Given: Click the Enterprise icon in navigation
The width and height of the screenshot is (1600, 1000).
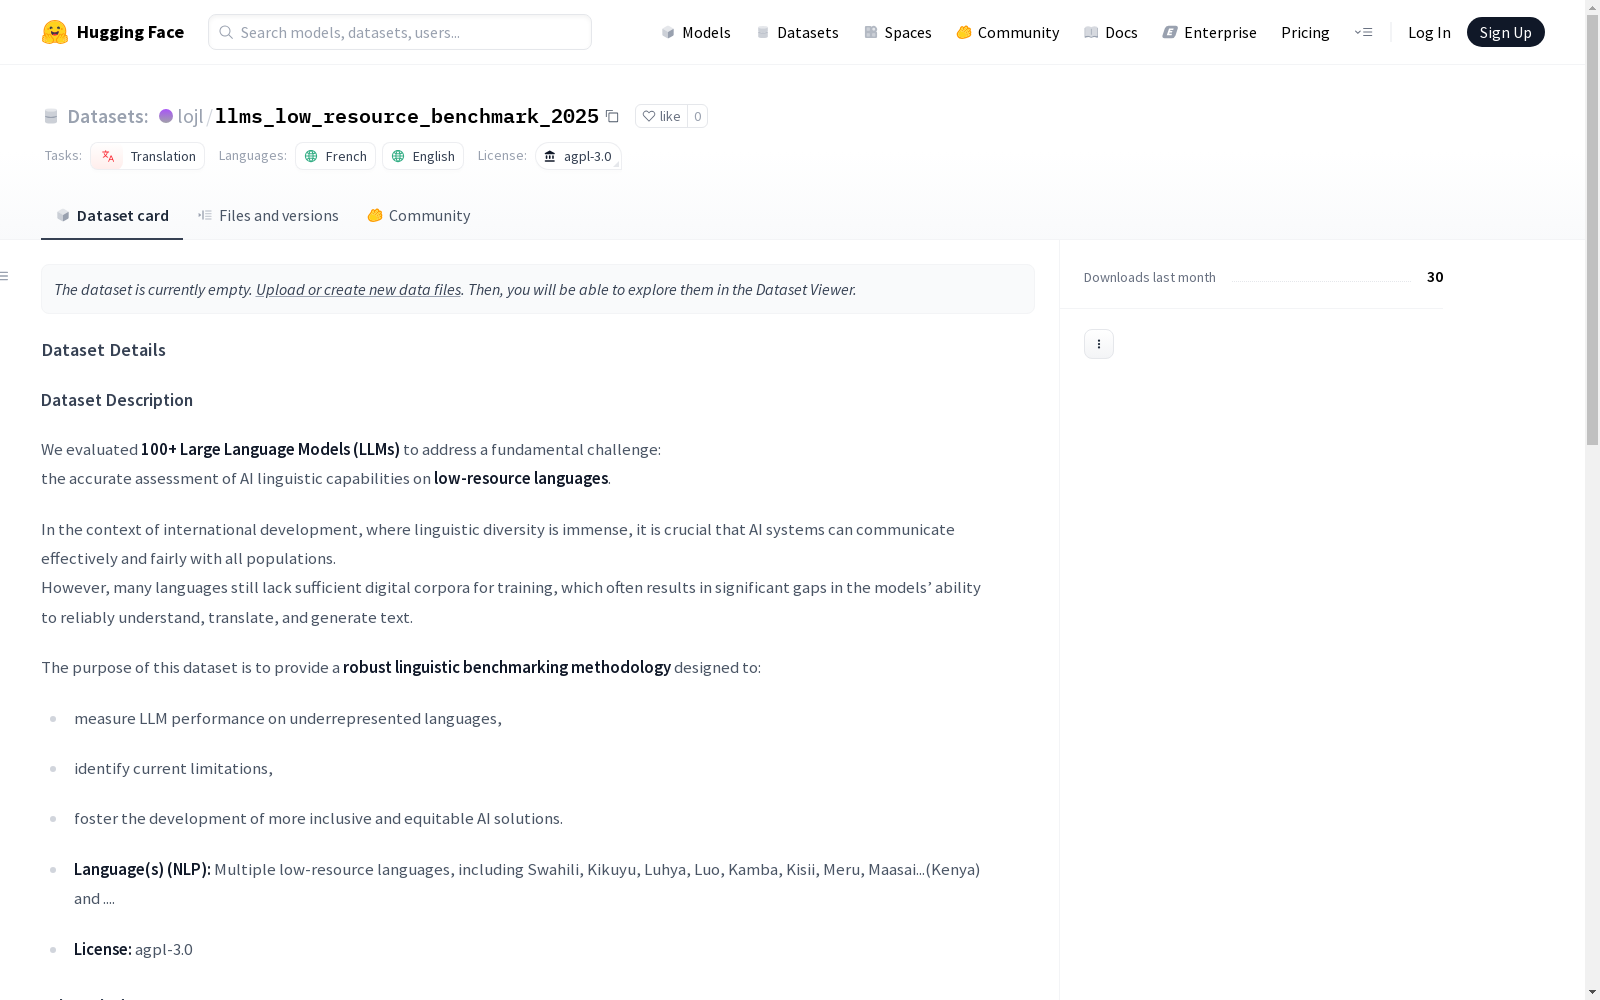Looking at the screenshot, I should (1170, 32).
